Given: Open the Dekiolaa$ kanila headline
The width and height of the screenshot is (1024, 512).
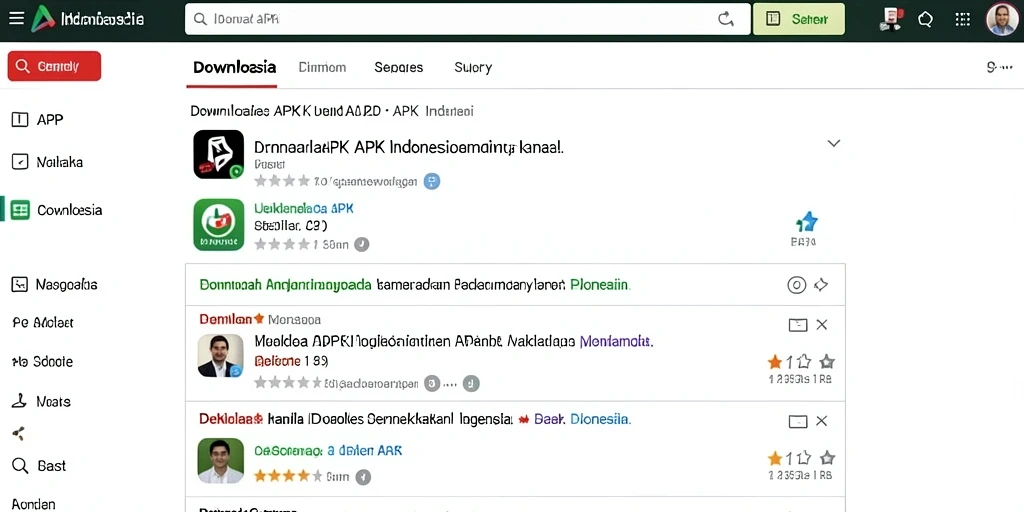Looking at the screenshot, I should click(356, 419).
